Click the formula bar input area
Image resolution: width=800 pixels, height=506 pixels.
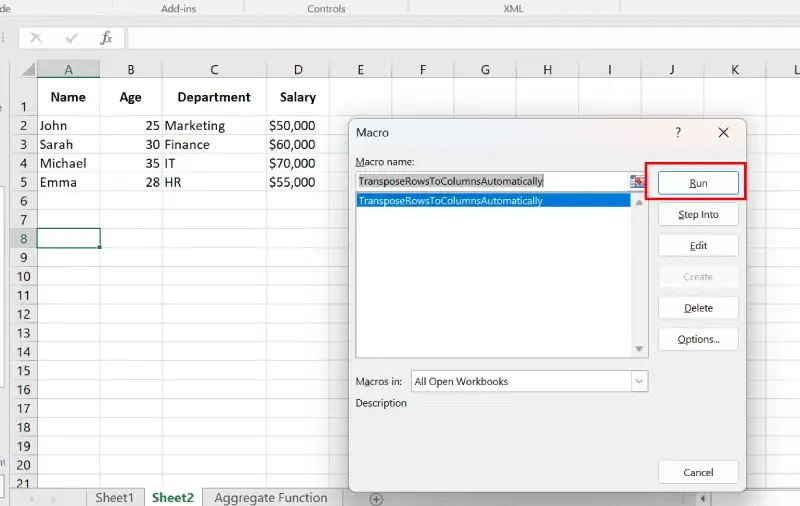point(463,38)
